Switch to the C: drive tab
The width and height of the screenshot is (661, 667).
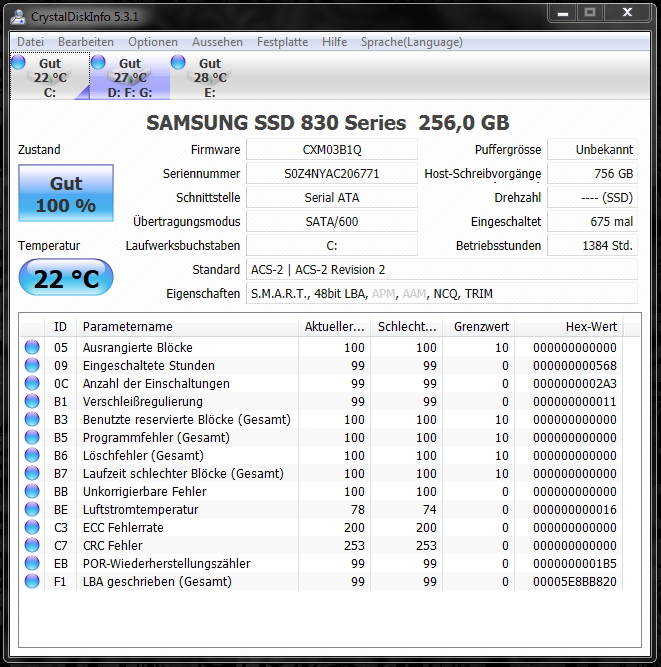(50, 77)
